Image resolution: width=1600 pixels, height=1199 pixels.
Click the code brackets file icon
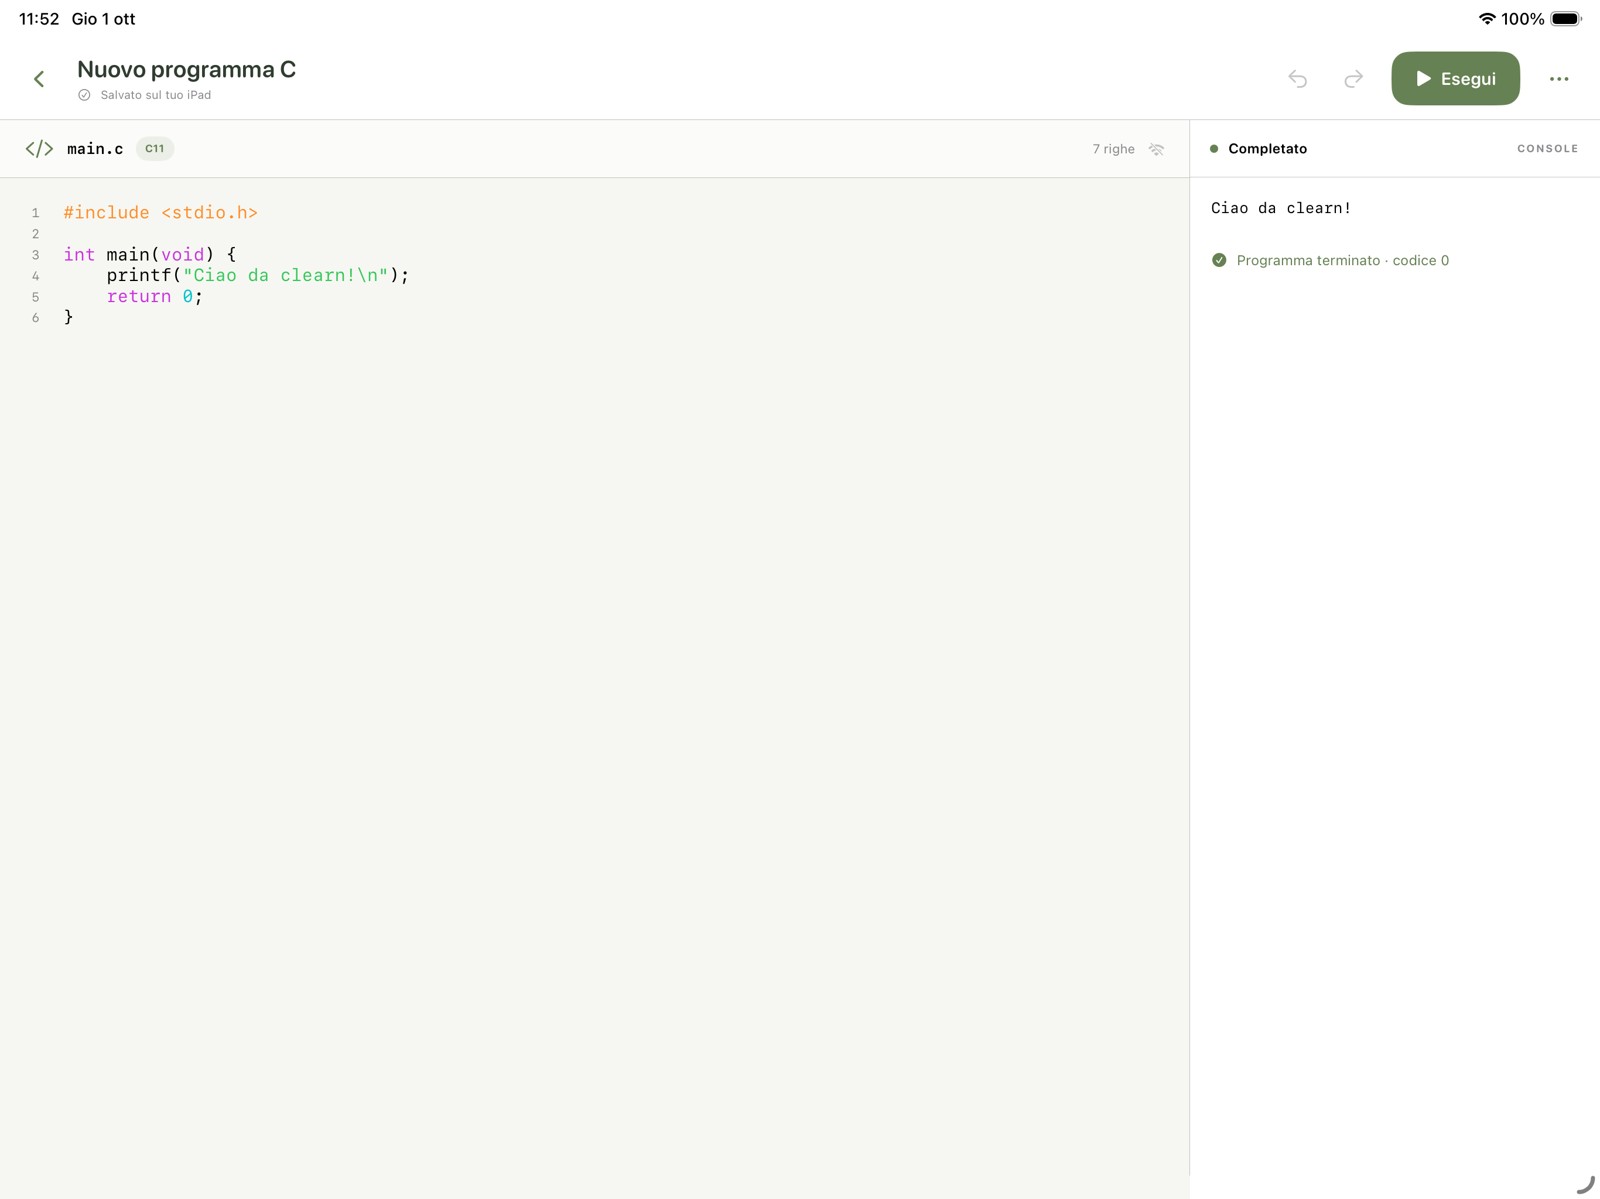[x=39, y=149]
